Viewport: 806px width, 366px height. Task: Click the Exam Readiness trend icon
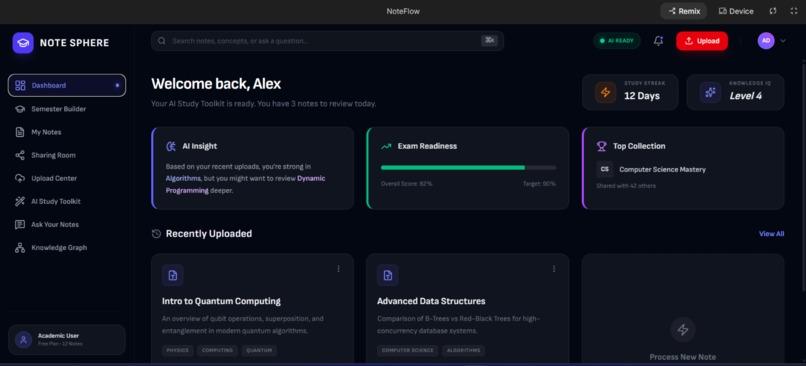386,147
